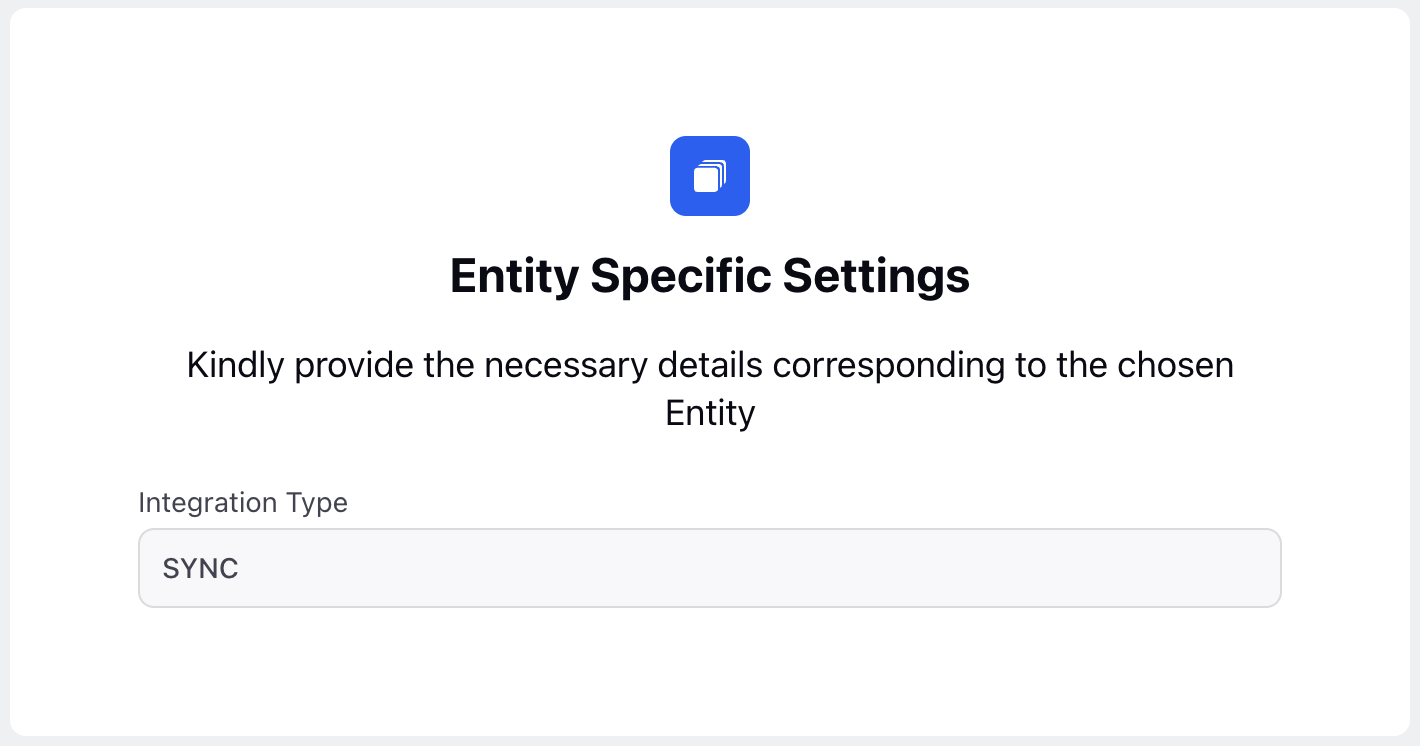This screenshot has height=746, width=1420.
Task: Click the Integration Type input field
Action: (710, 568)
